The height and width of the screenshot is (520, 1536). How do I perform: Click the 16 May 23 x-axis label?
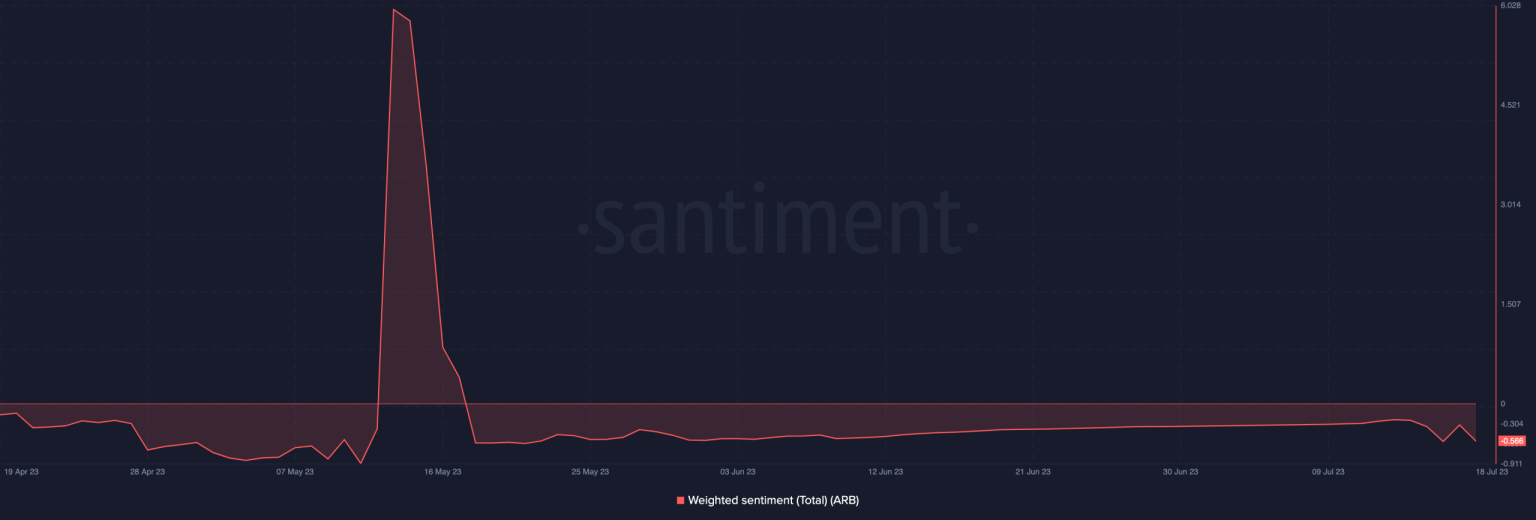(x=442, y=471)
